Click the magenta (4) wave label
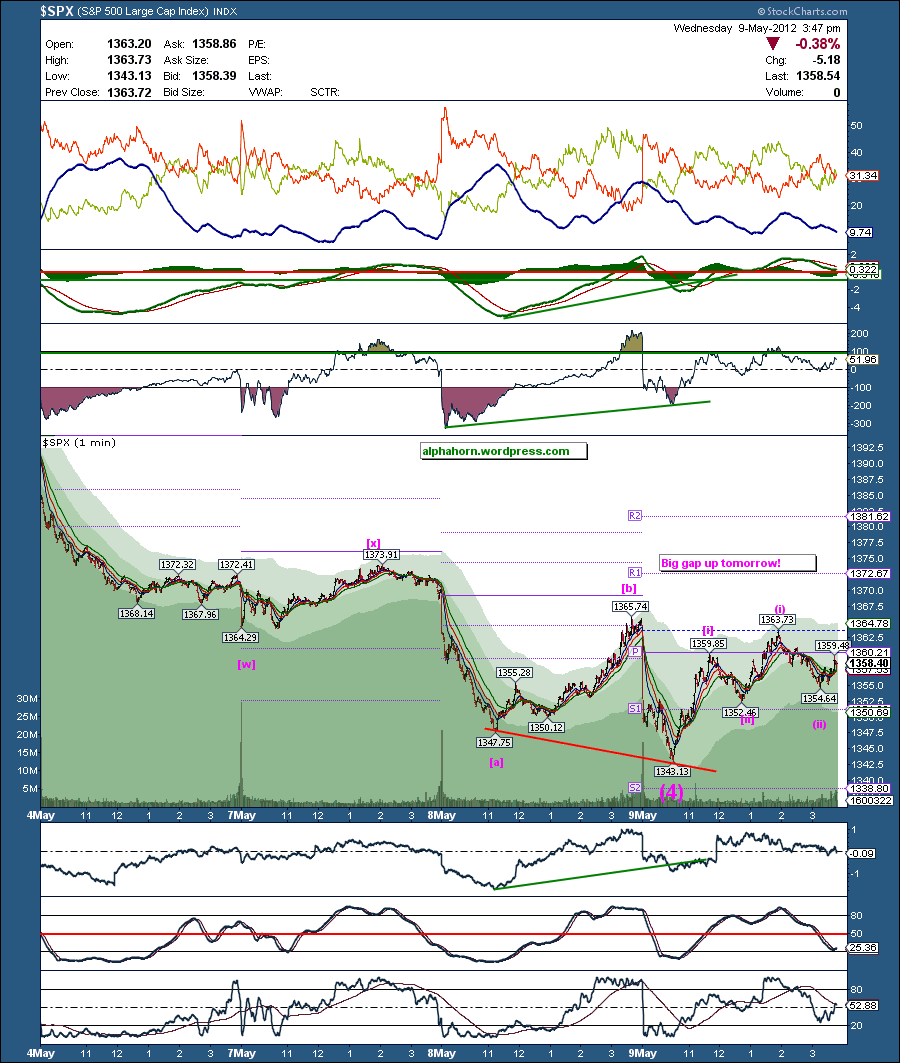Screen dimensions: 900x1063 point(671,792)
